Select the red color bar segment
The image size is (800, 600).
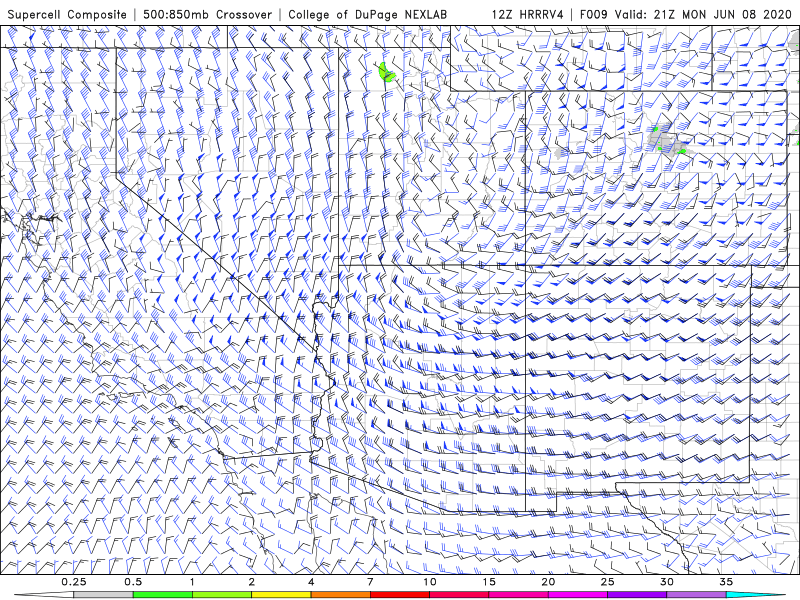(400, 595)
